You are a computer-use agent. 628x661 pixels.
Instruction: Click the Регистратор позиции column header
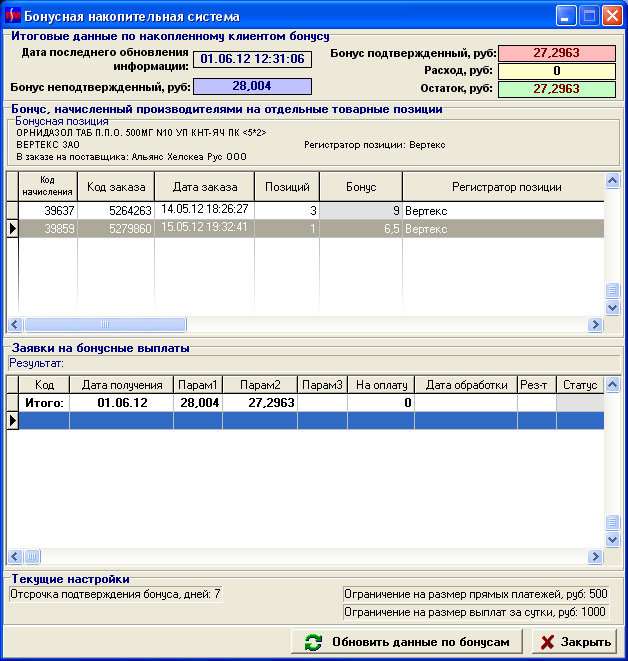tap(504, 186)
